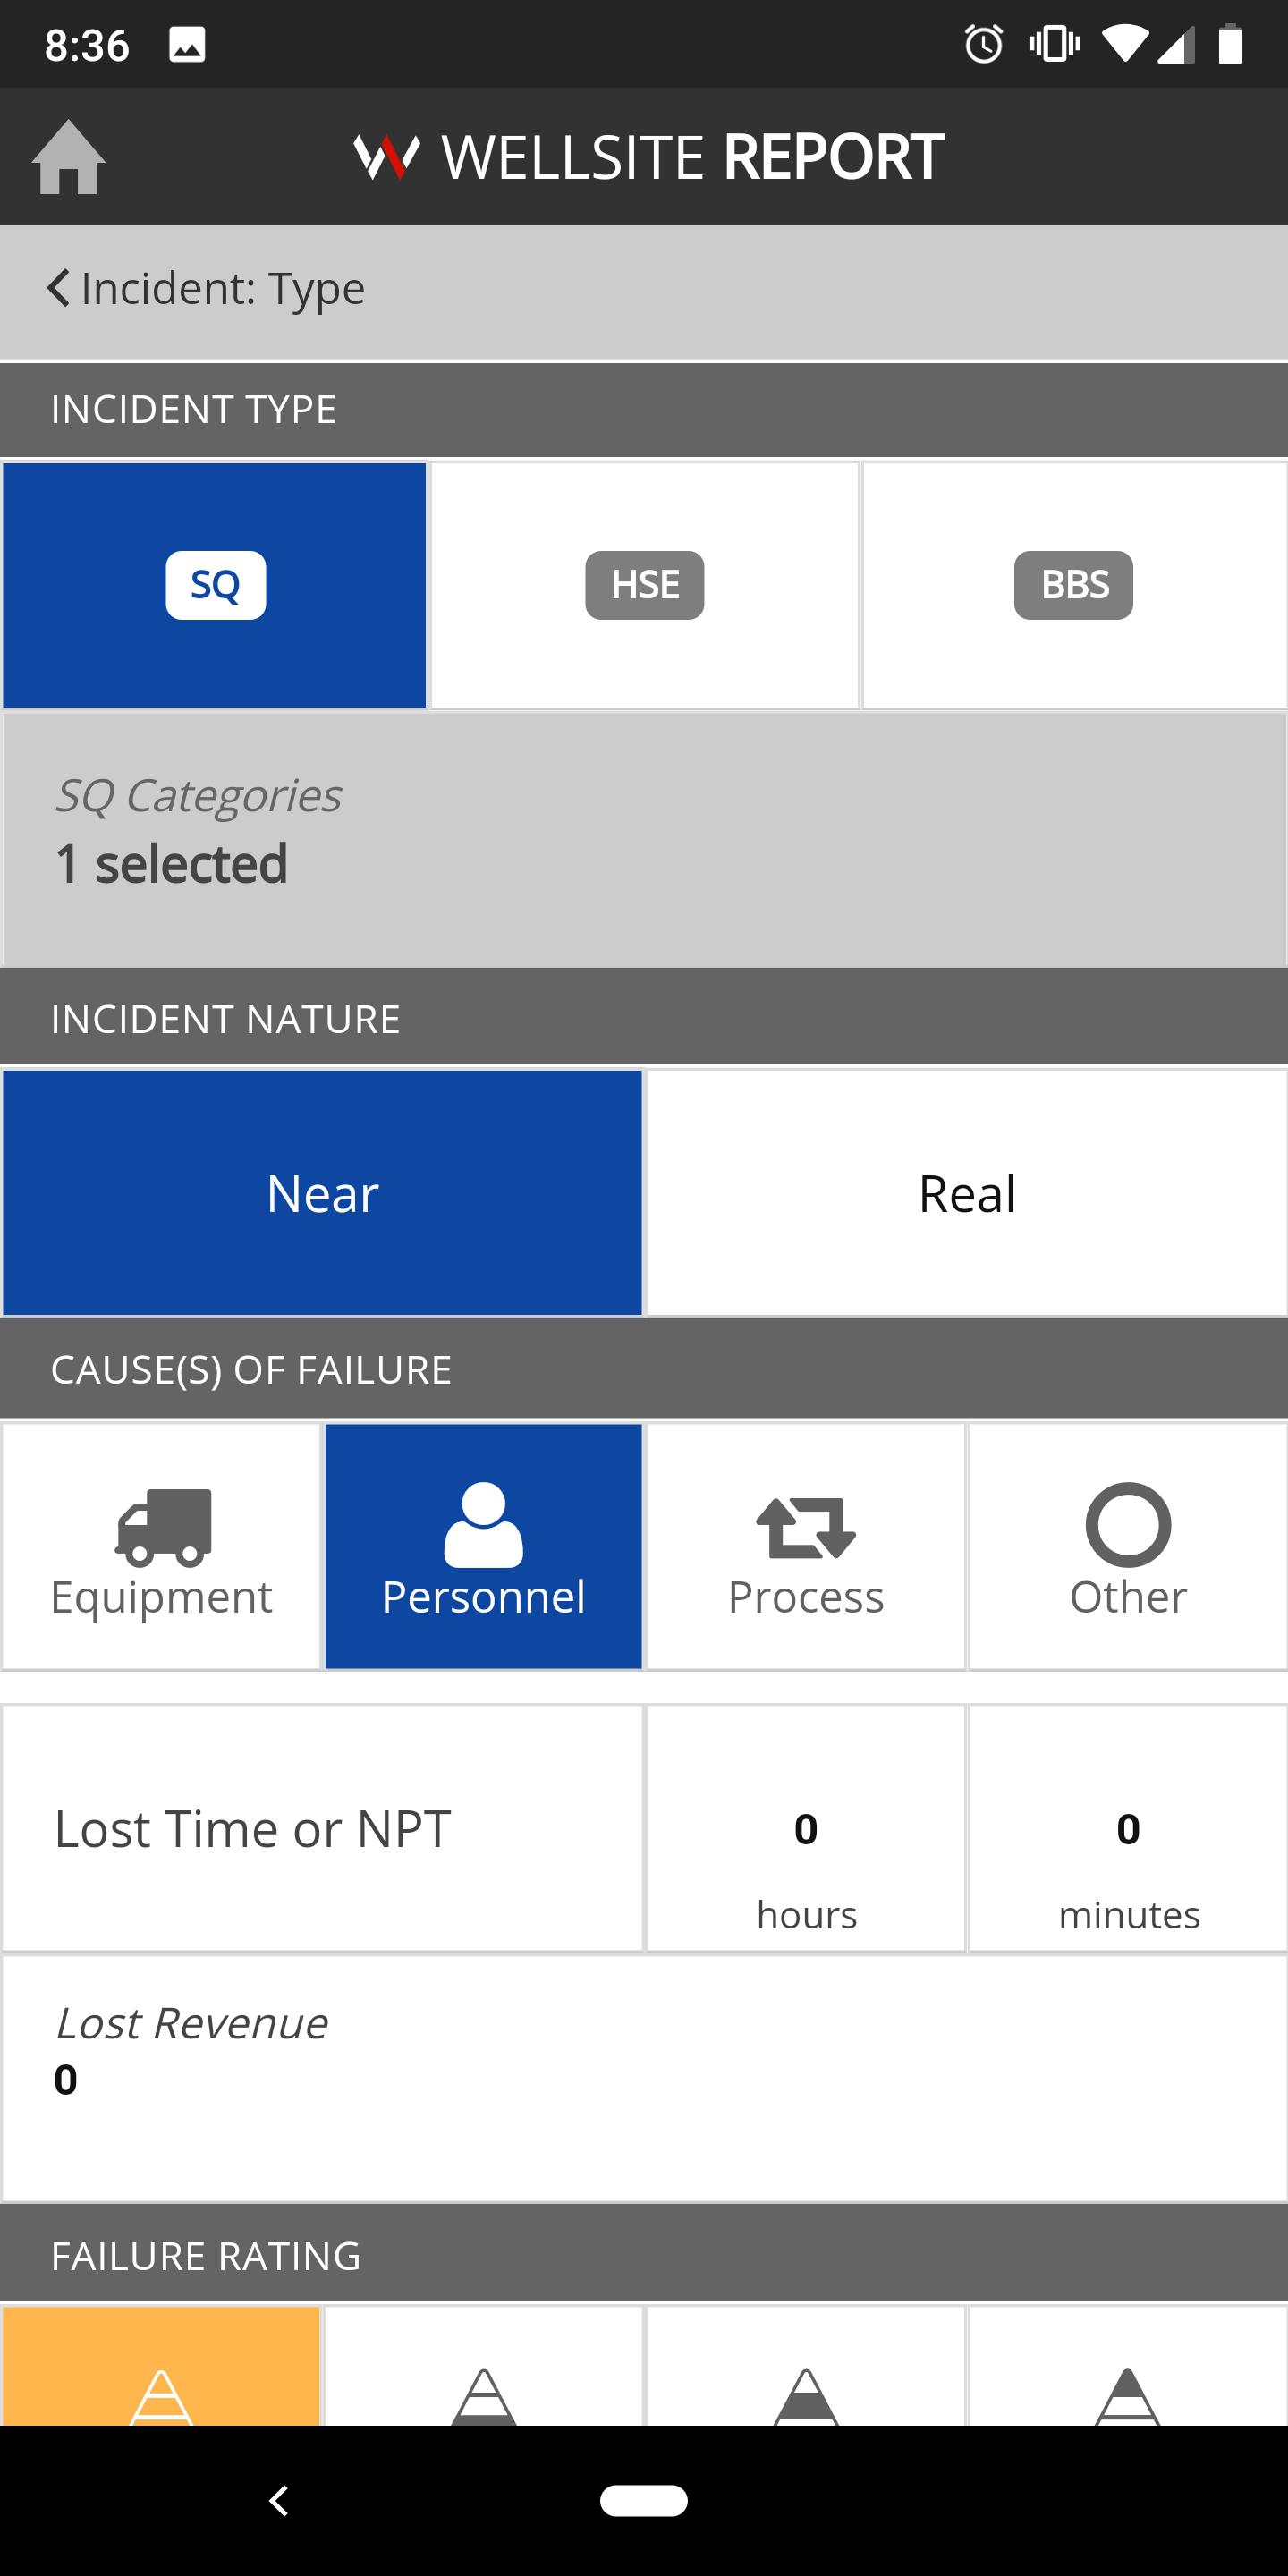Edit the lost time minutes value

[1127, 1828]
